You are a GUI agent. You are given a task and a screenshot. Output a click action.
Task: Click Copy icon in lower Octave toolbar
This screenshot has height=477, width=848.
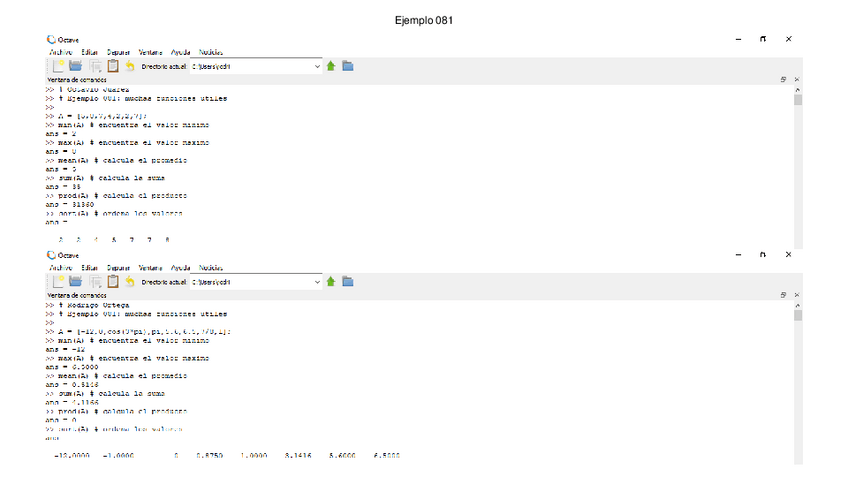pyautogui.click(x=95, y=282)
